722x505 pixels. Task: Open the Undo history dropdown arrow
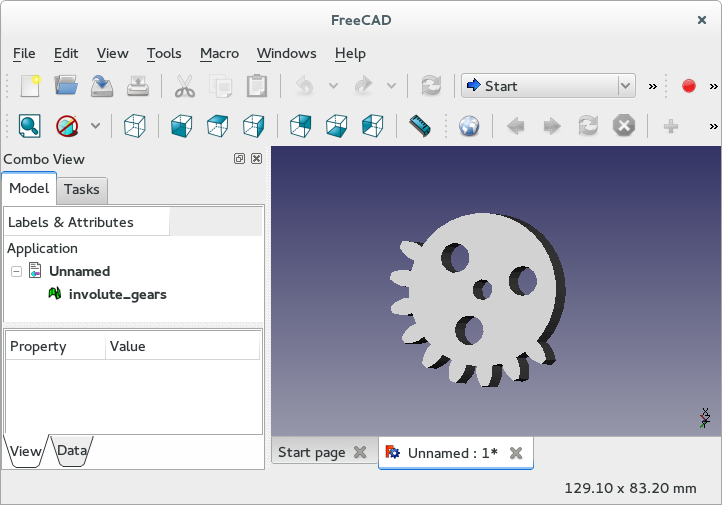333,86
